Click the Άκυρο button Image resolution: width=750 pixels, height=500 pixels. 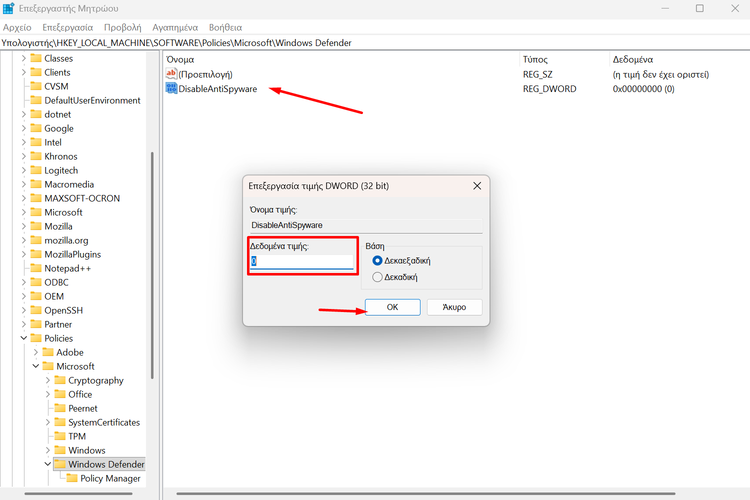point(454,307)
